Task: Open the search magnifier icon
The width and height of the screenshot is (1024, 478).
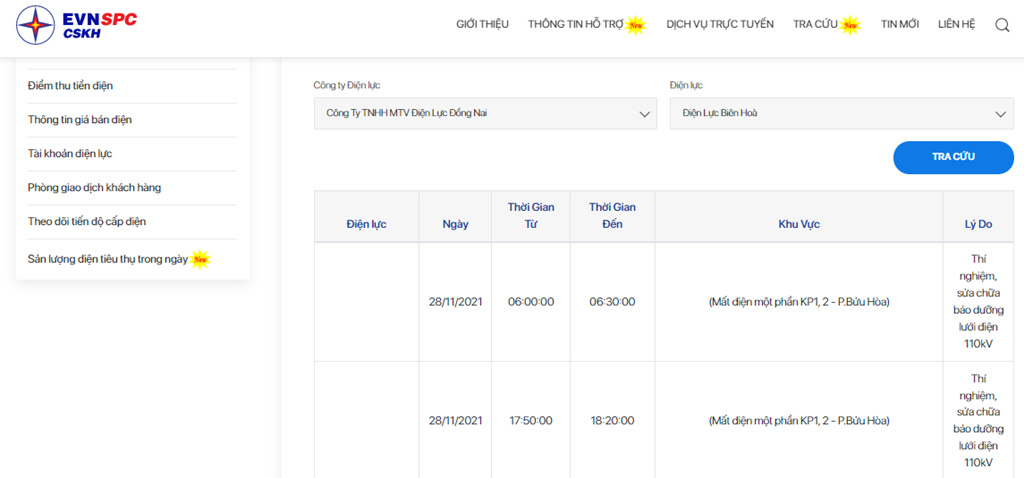Action: (x=1002, y=25)
